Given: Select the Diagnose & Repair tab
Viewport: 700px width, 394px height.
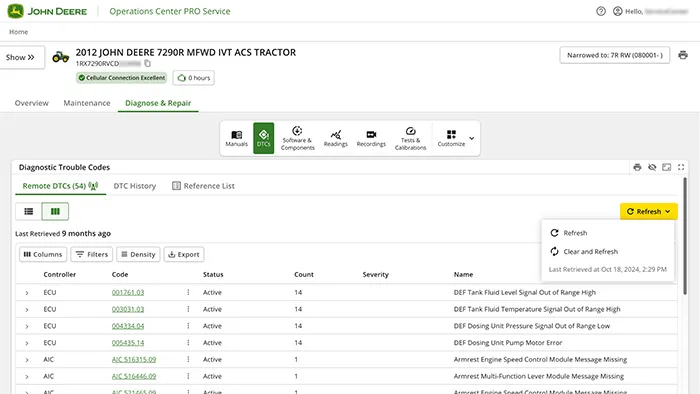Looking at the screenshot, I should point(158,103).
